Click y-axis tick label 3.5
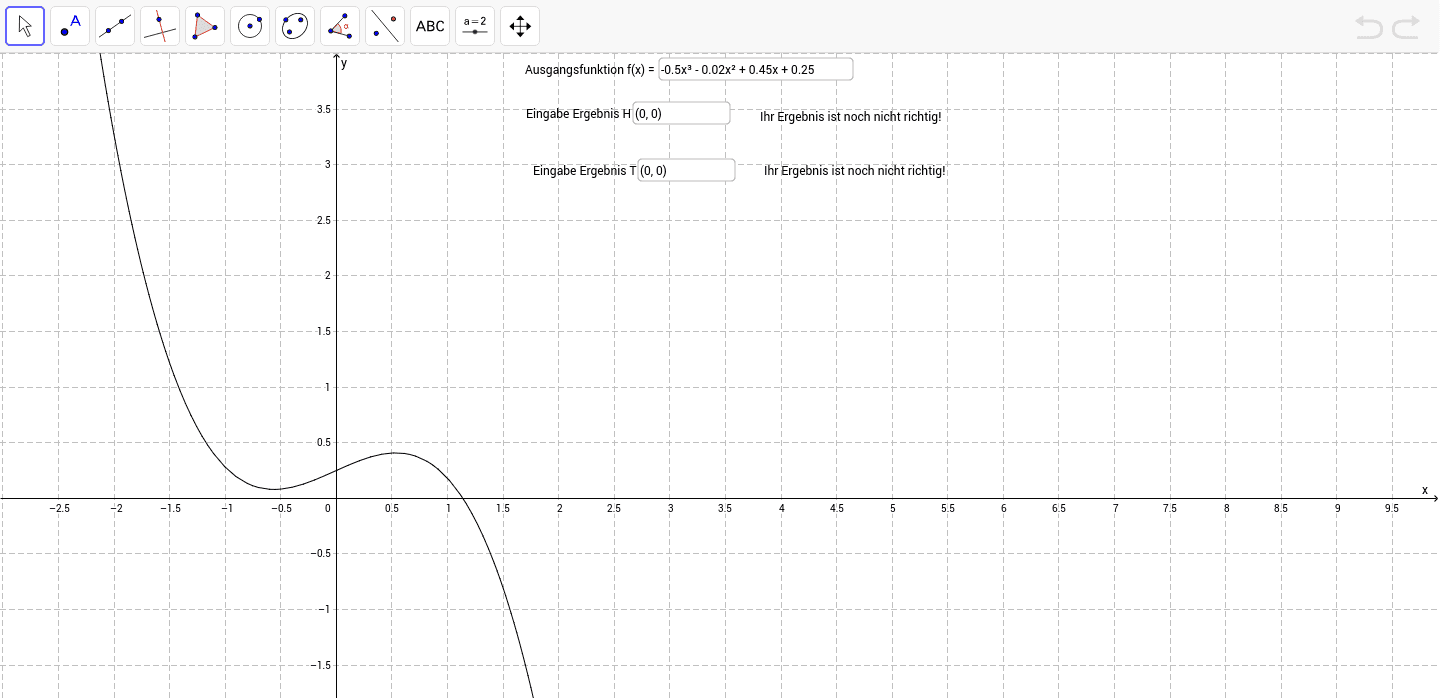Image resolution: width=1440 pixels, height=700 pixels. point(324,109)
